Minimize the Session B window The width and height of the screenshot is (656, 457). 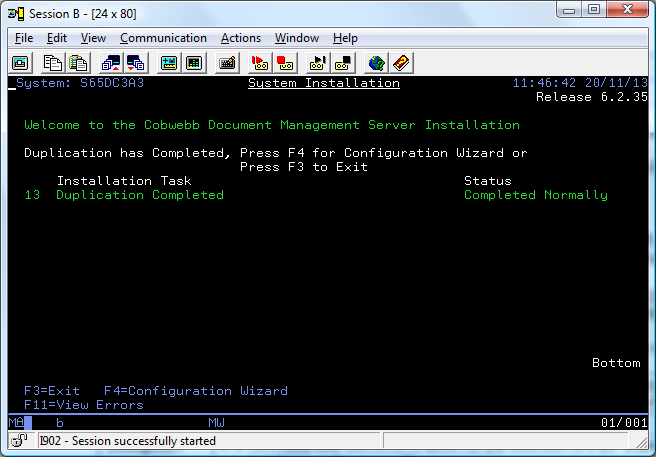click(x=569, y=10)
